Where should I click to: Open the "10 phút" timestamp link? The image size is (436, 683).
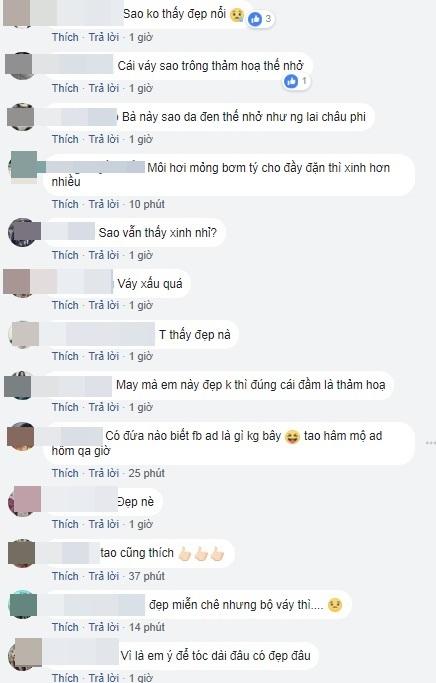click(x=147, y=204)
